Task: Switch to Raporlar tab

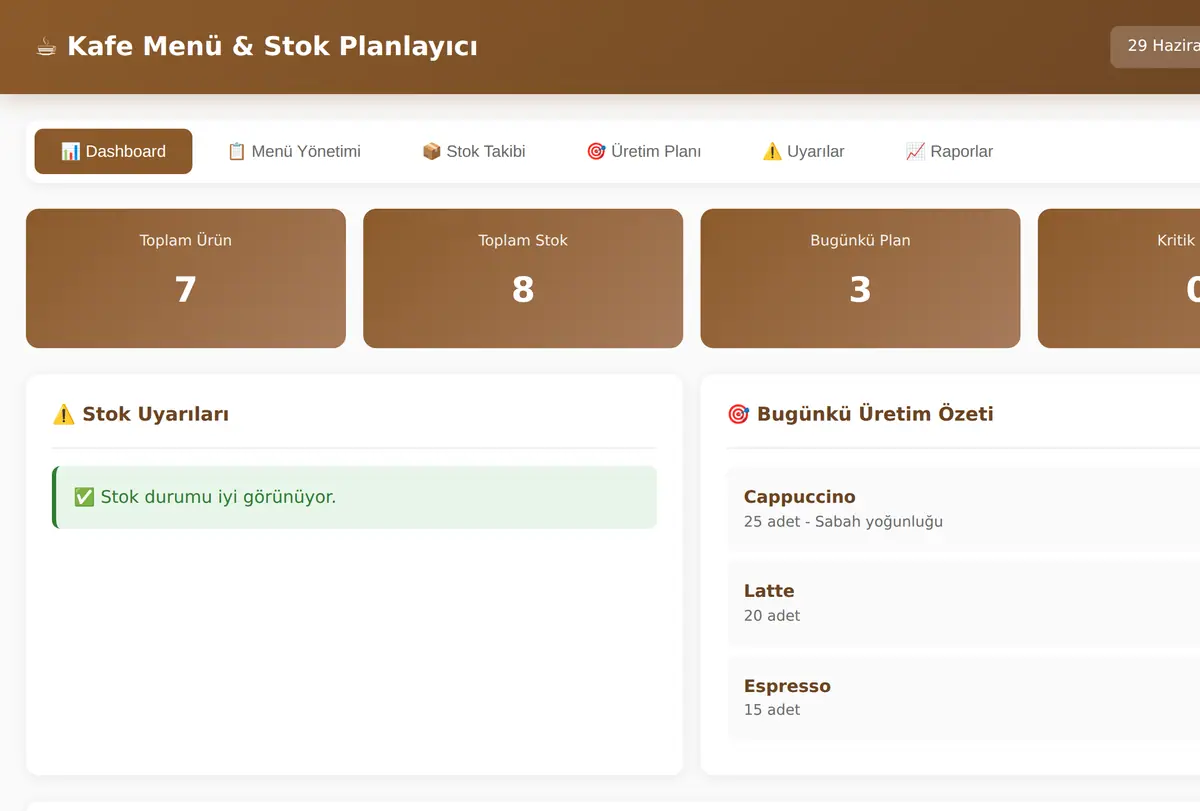Action: coord(949,151)
